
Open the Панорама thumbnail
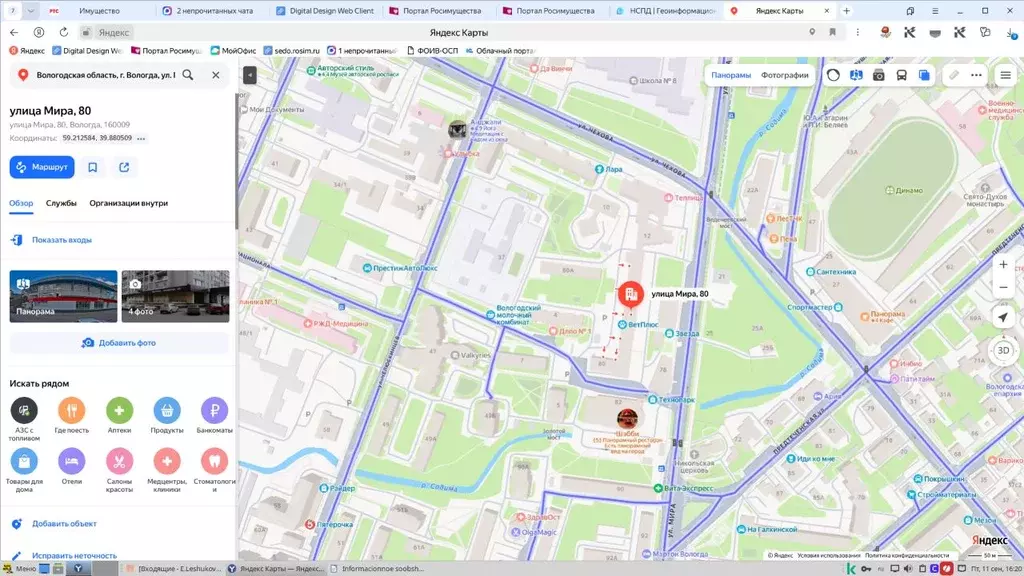[63, 296]
